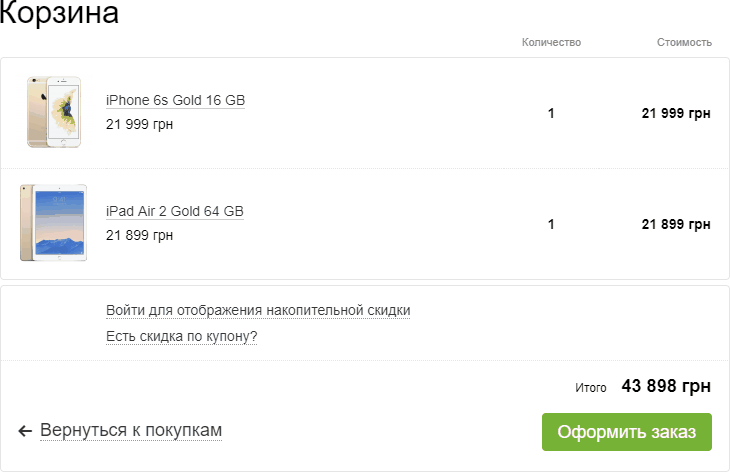Image resolution: width=730 pixels, height=474 pixels.
Task: Click the total amount 43 898 грн
Action: pyautogui.click(x=666, y=386)
